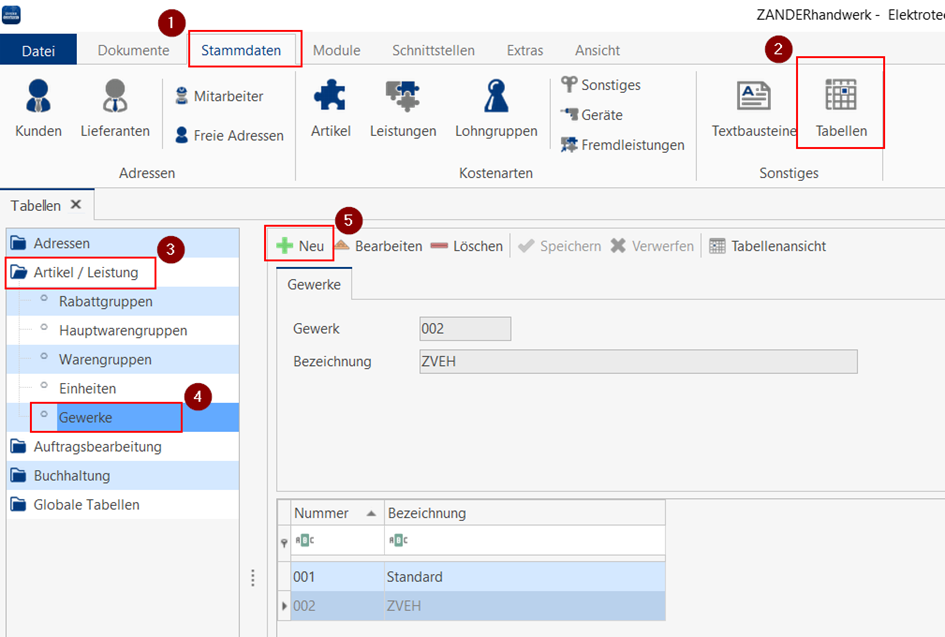Collapse the Artikel / Leistung folder
Screen dimensions: 945x637
point(83,272)
